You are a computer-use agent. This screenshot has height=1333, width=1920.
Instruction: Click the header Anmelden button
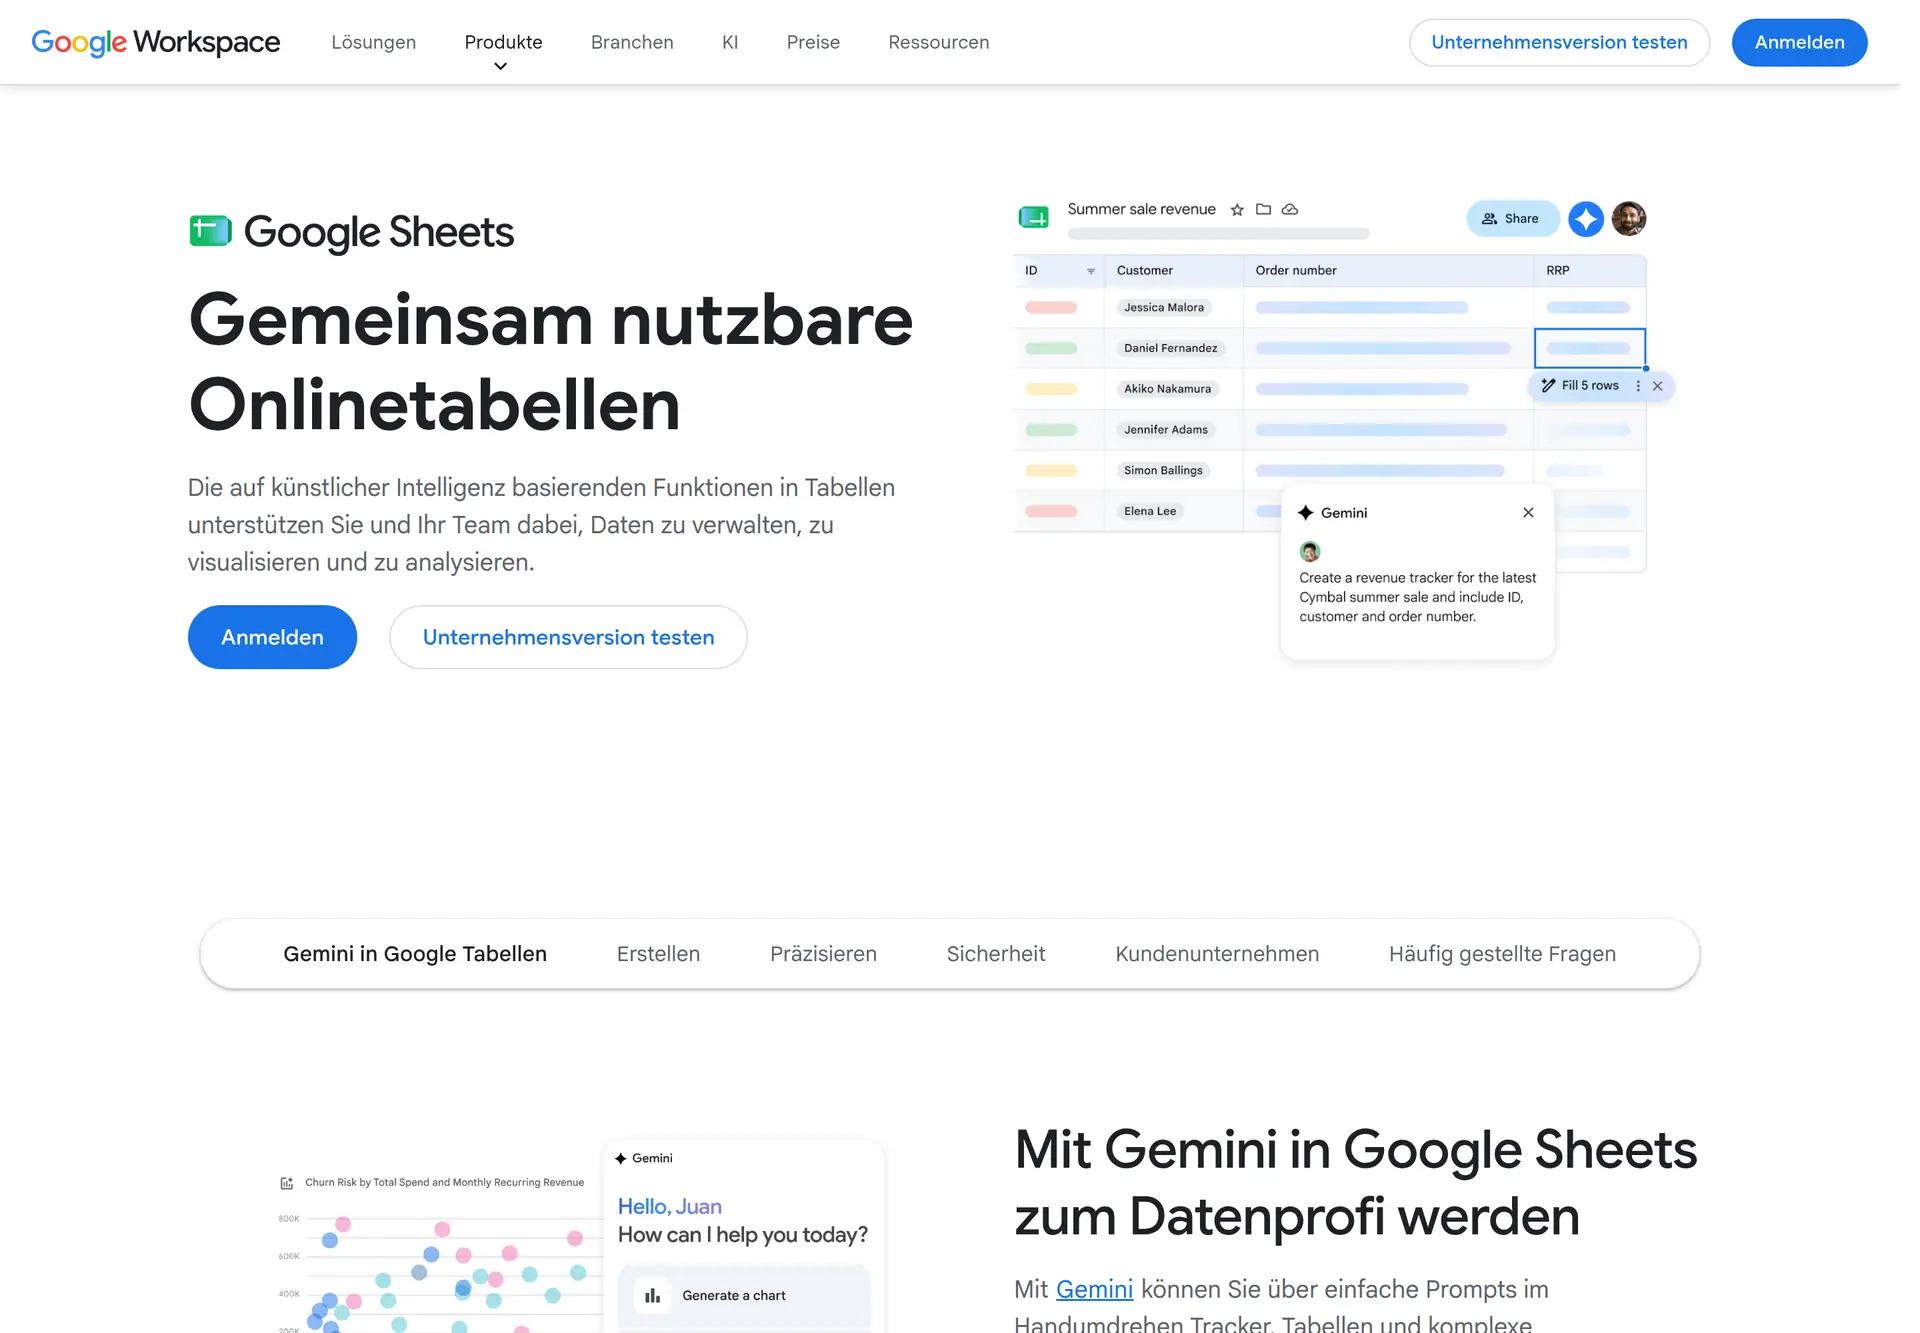click(1799, 42)
